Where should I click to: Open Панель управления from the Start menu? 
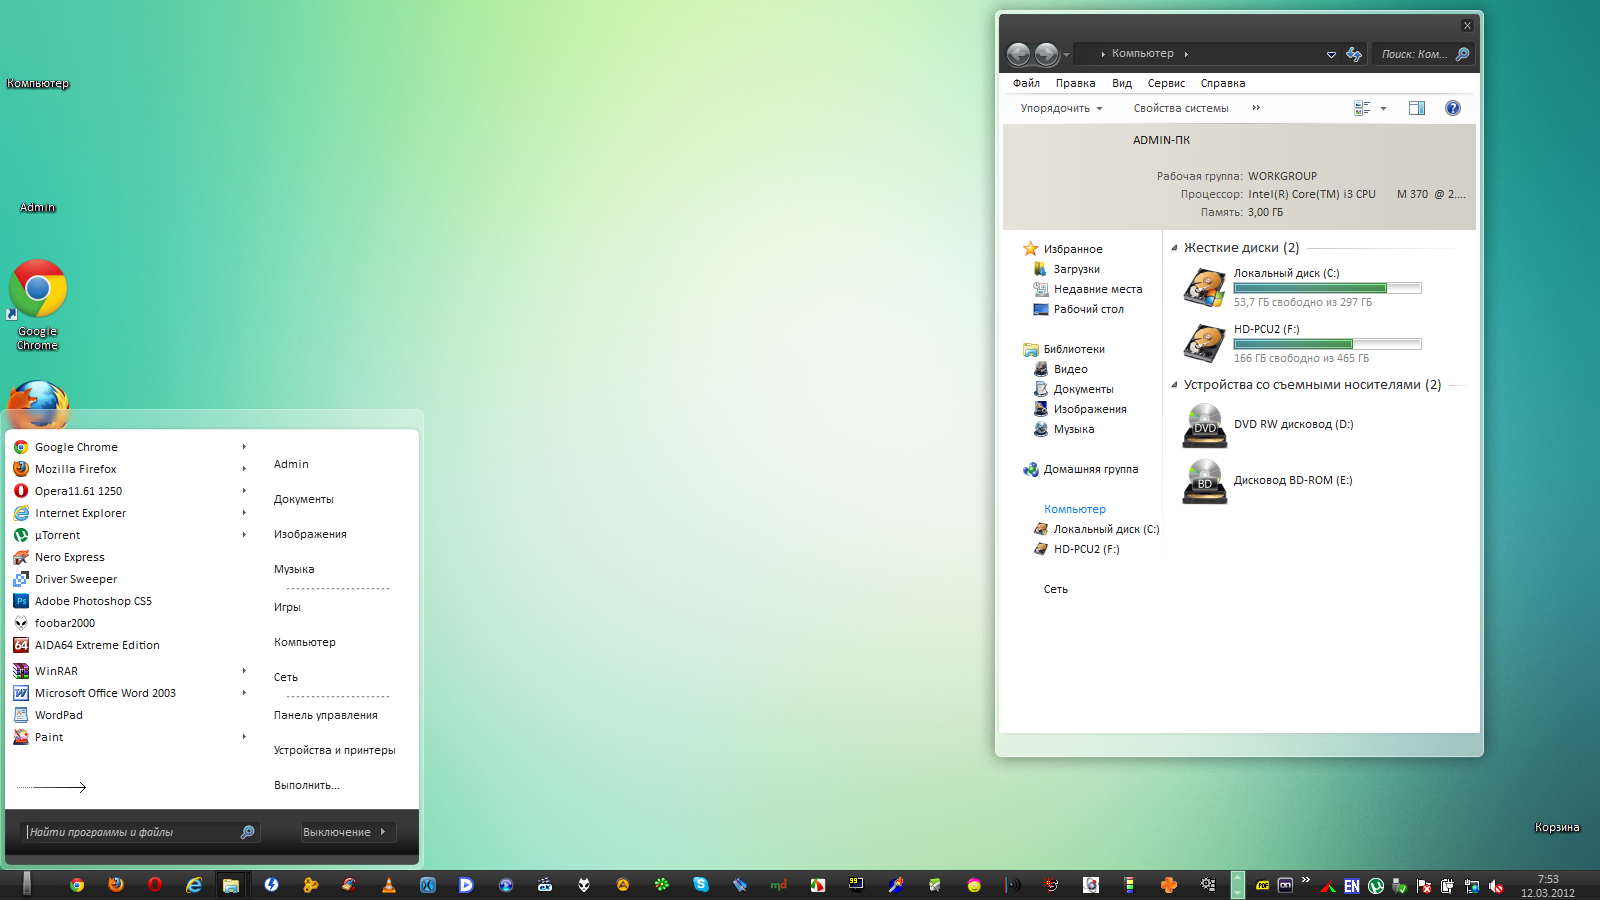(x=325, y=715)
